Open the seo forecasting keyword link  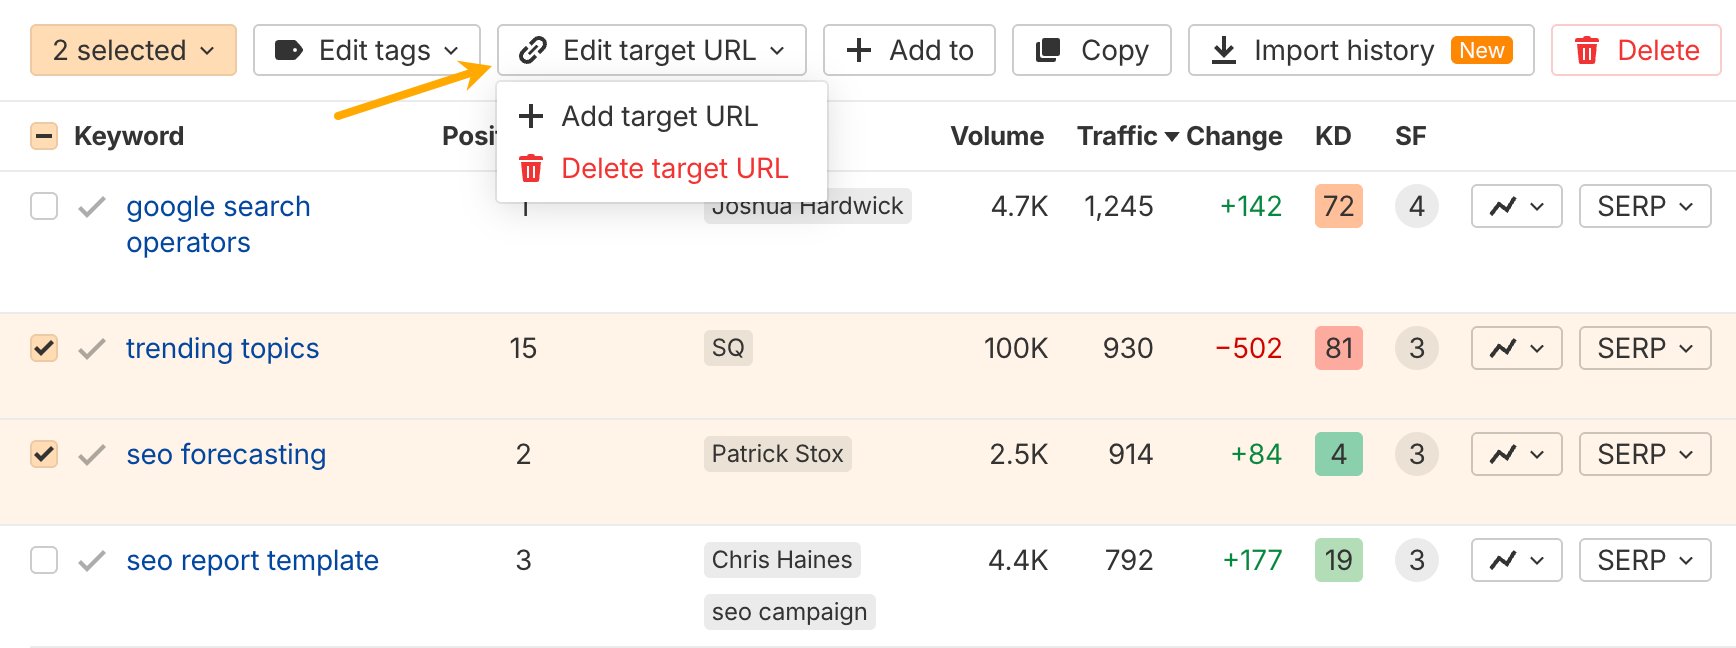click(x=226, y=454)
